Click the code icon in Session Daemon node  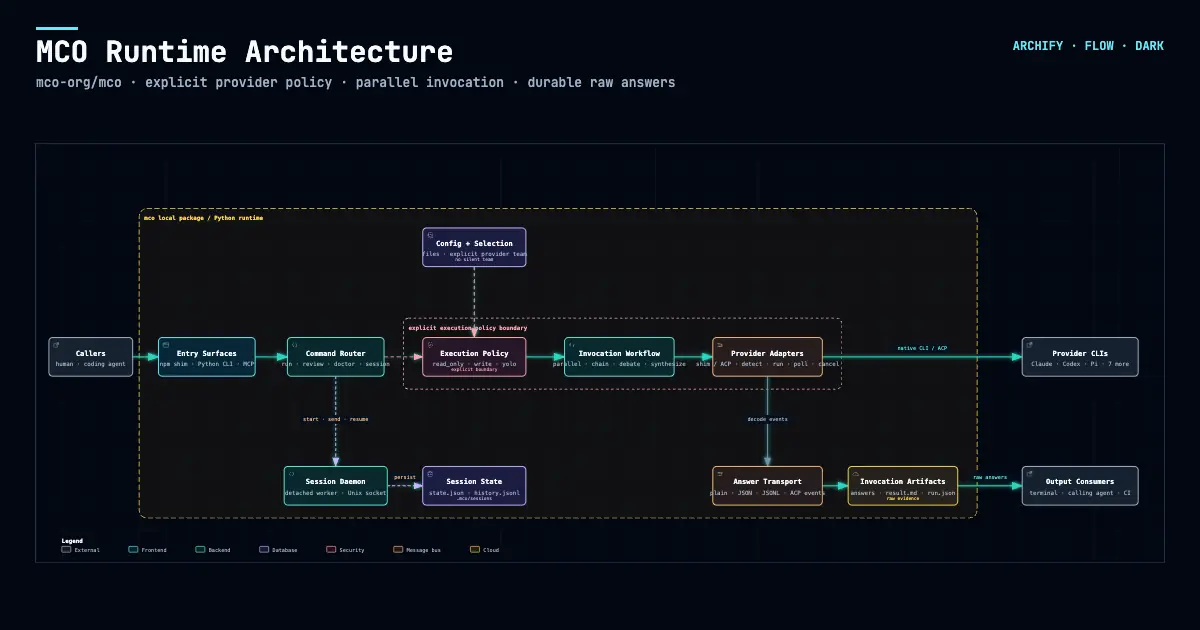coord(291,473)
